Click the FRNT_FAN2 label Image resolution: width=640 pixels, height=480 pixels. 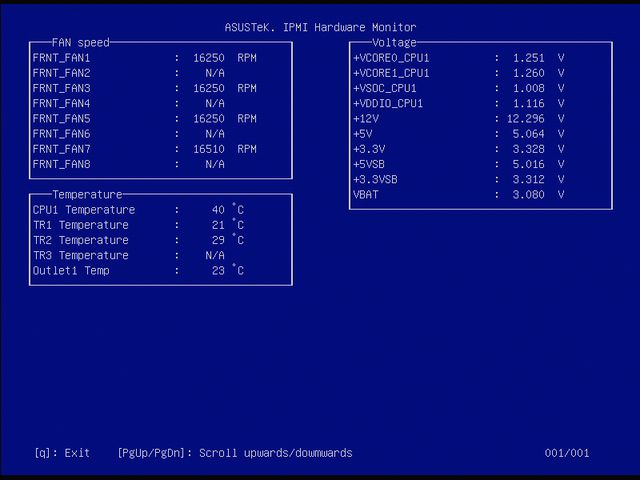click(61, 73)
